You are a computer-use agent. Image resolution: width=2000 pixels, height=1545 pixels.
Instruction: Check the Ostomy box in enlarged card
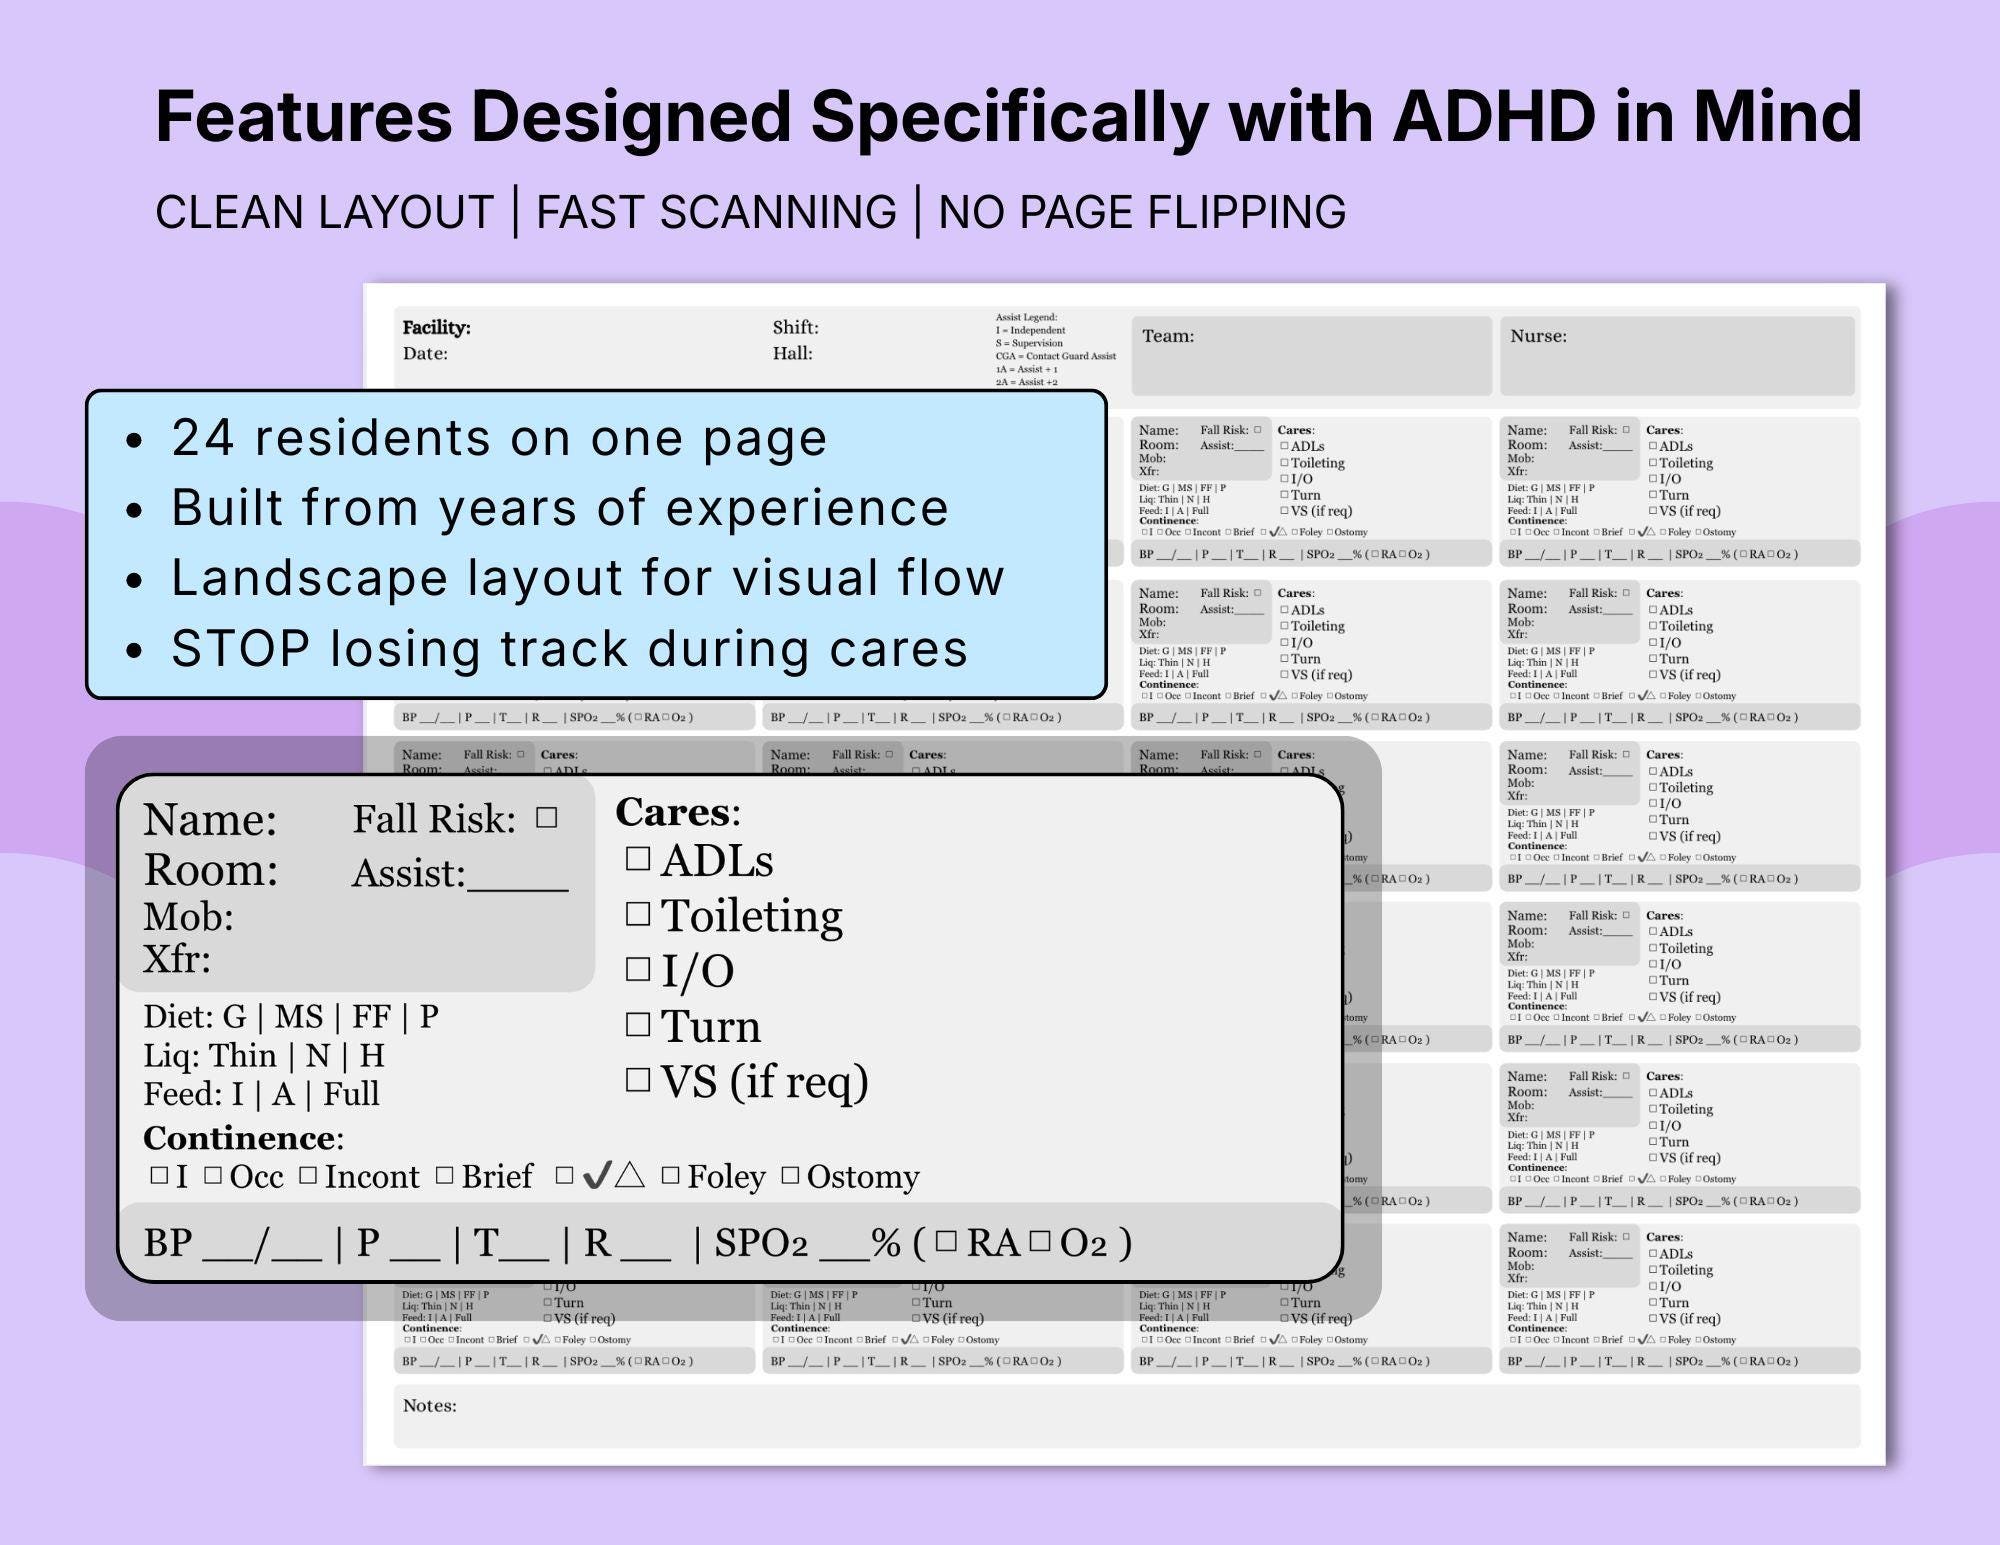click(790, 1175)
